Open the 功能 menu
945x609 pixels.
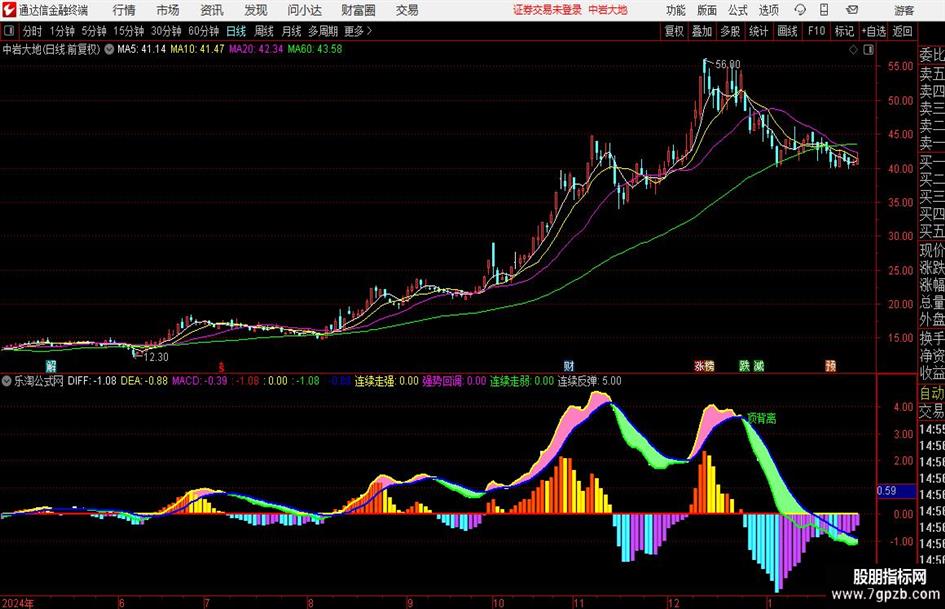676,10
